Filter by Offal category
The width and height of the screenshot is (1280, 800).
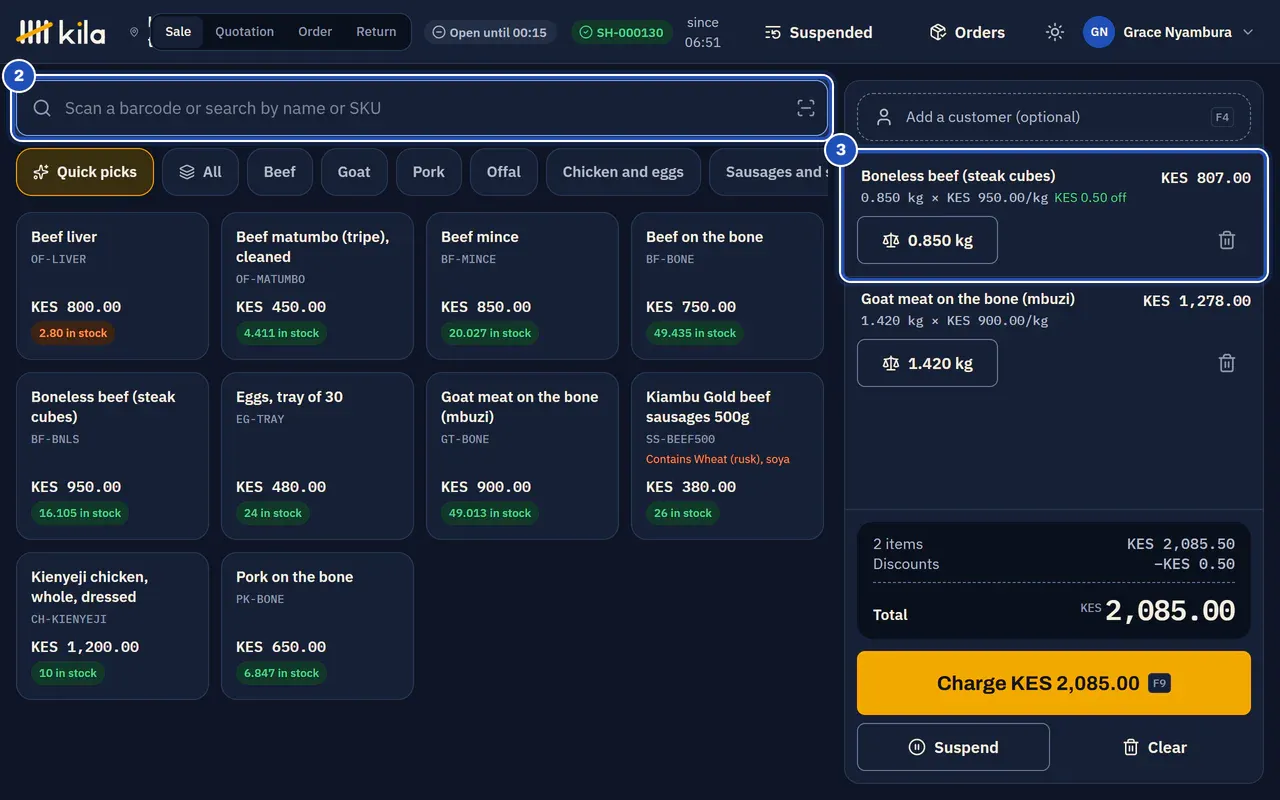pyautogui.click(x=504, y=172)
